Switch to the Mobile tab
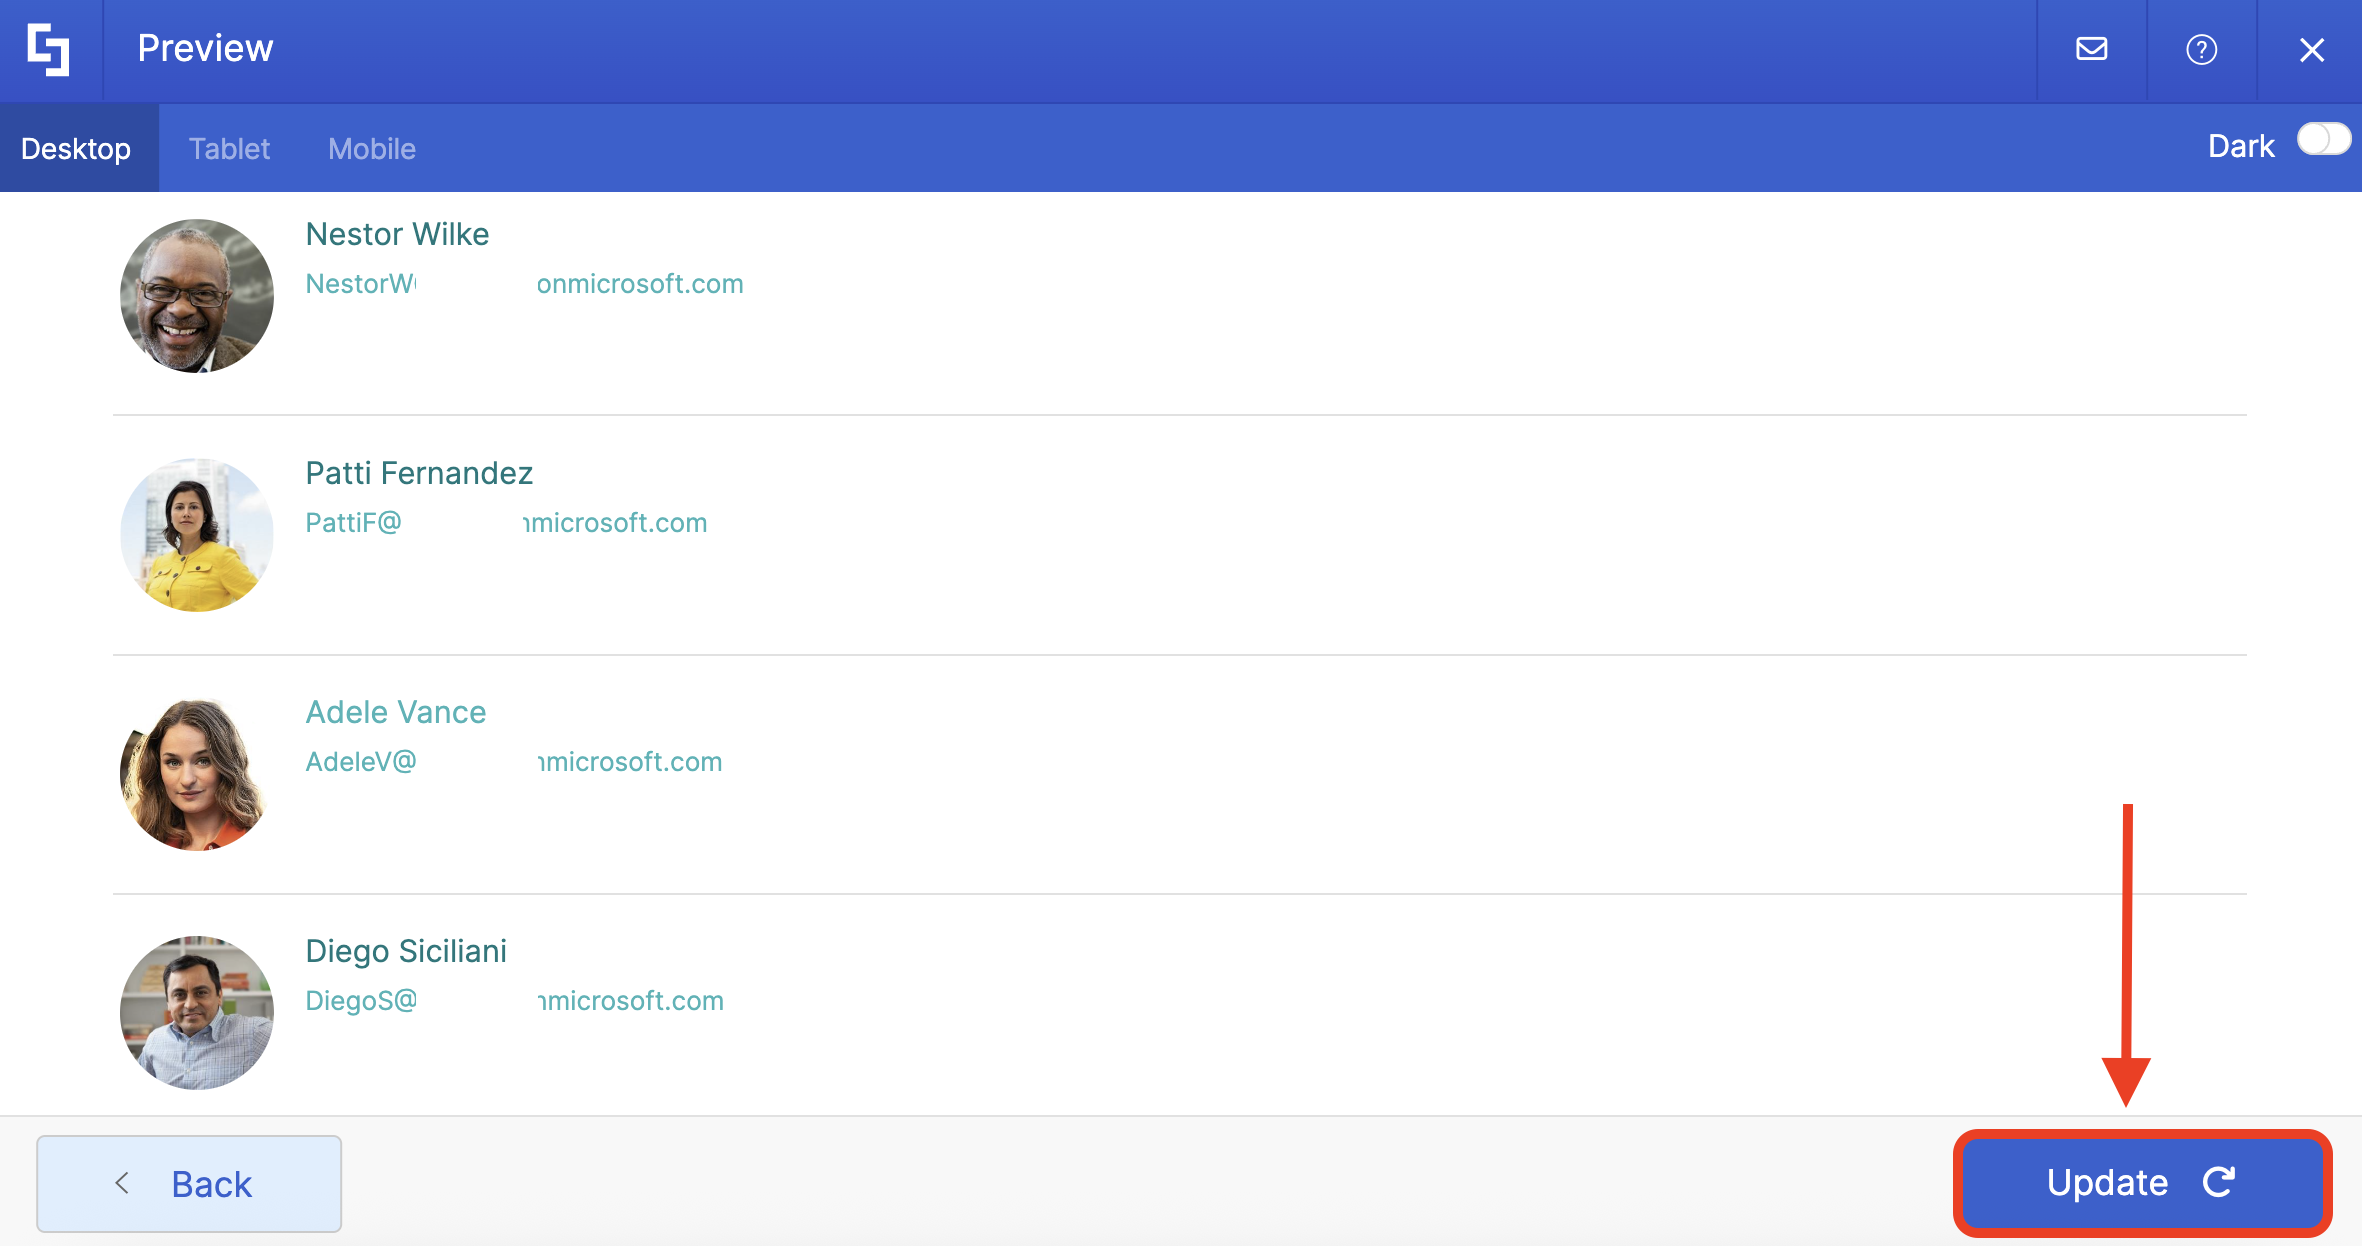The height and width of the screenshot is (1246, 2362). coord(371,149)
